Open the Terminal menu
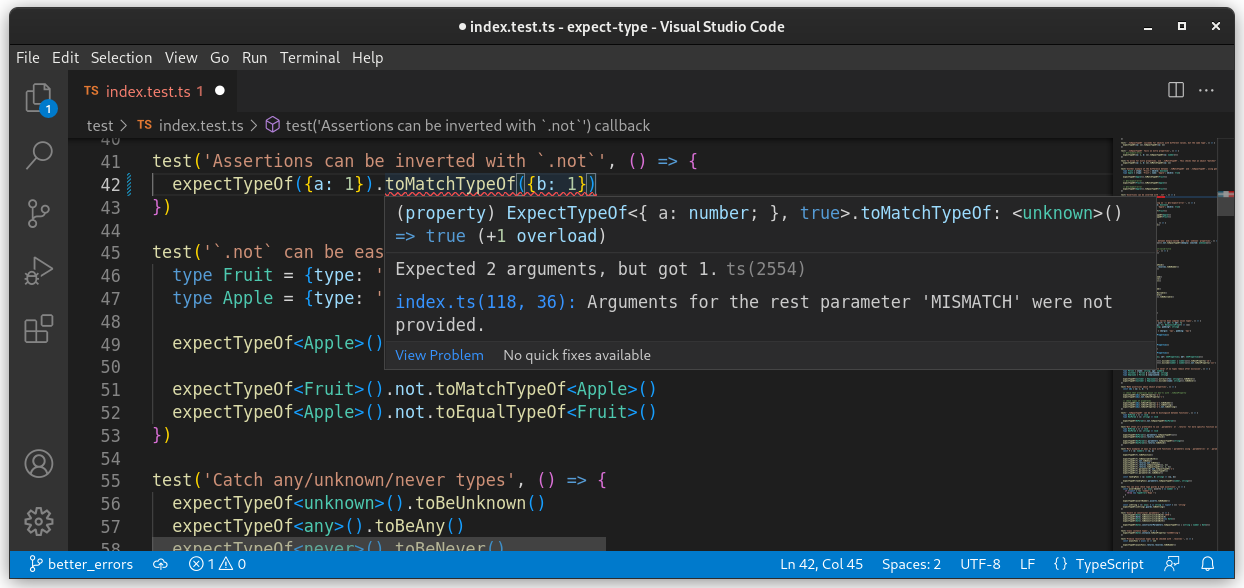Image resolution: width=1244 pixels, height=588 pixels. 310,57
